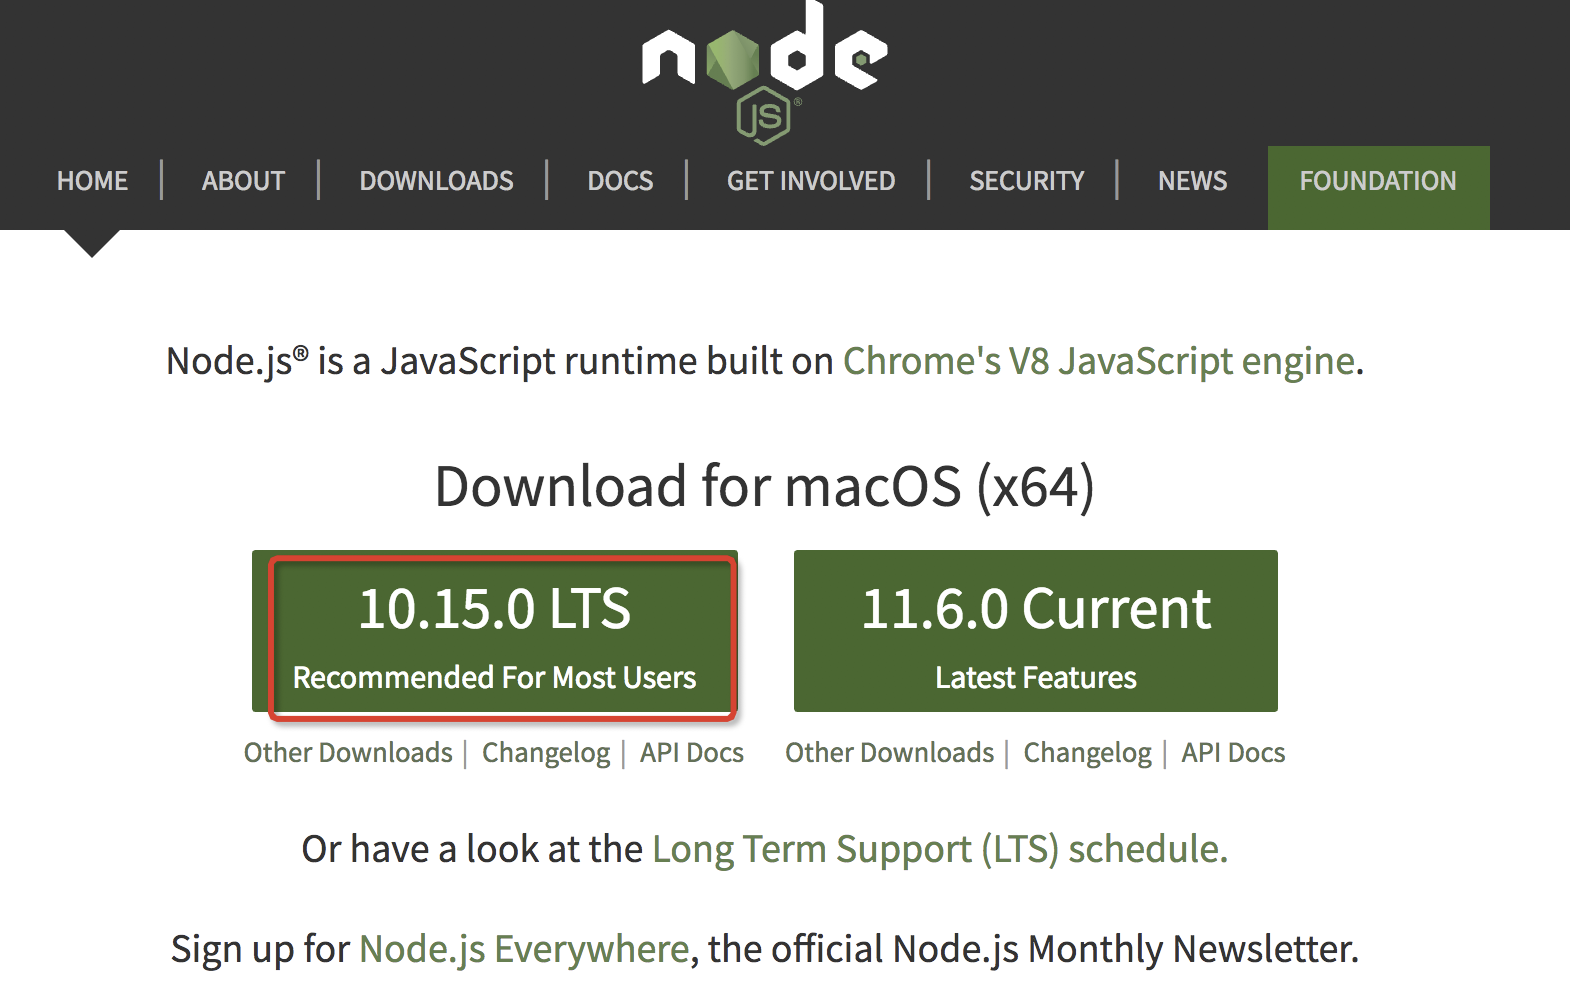Viewport: 1570px width, 994px height.
Task: Open Other Downloads under 11.6.0 Current
Action: [x=889, y=753]
